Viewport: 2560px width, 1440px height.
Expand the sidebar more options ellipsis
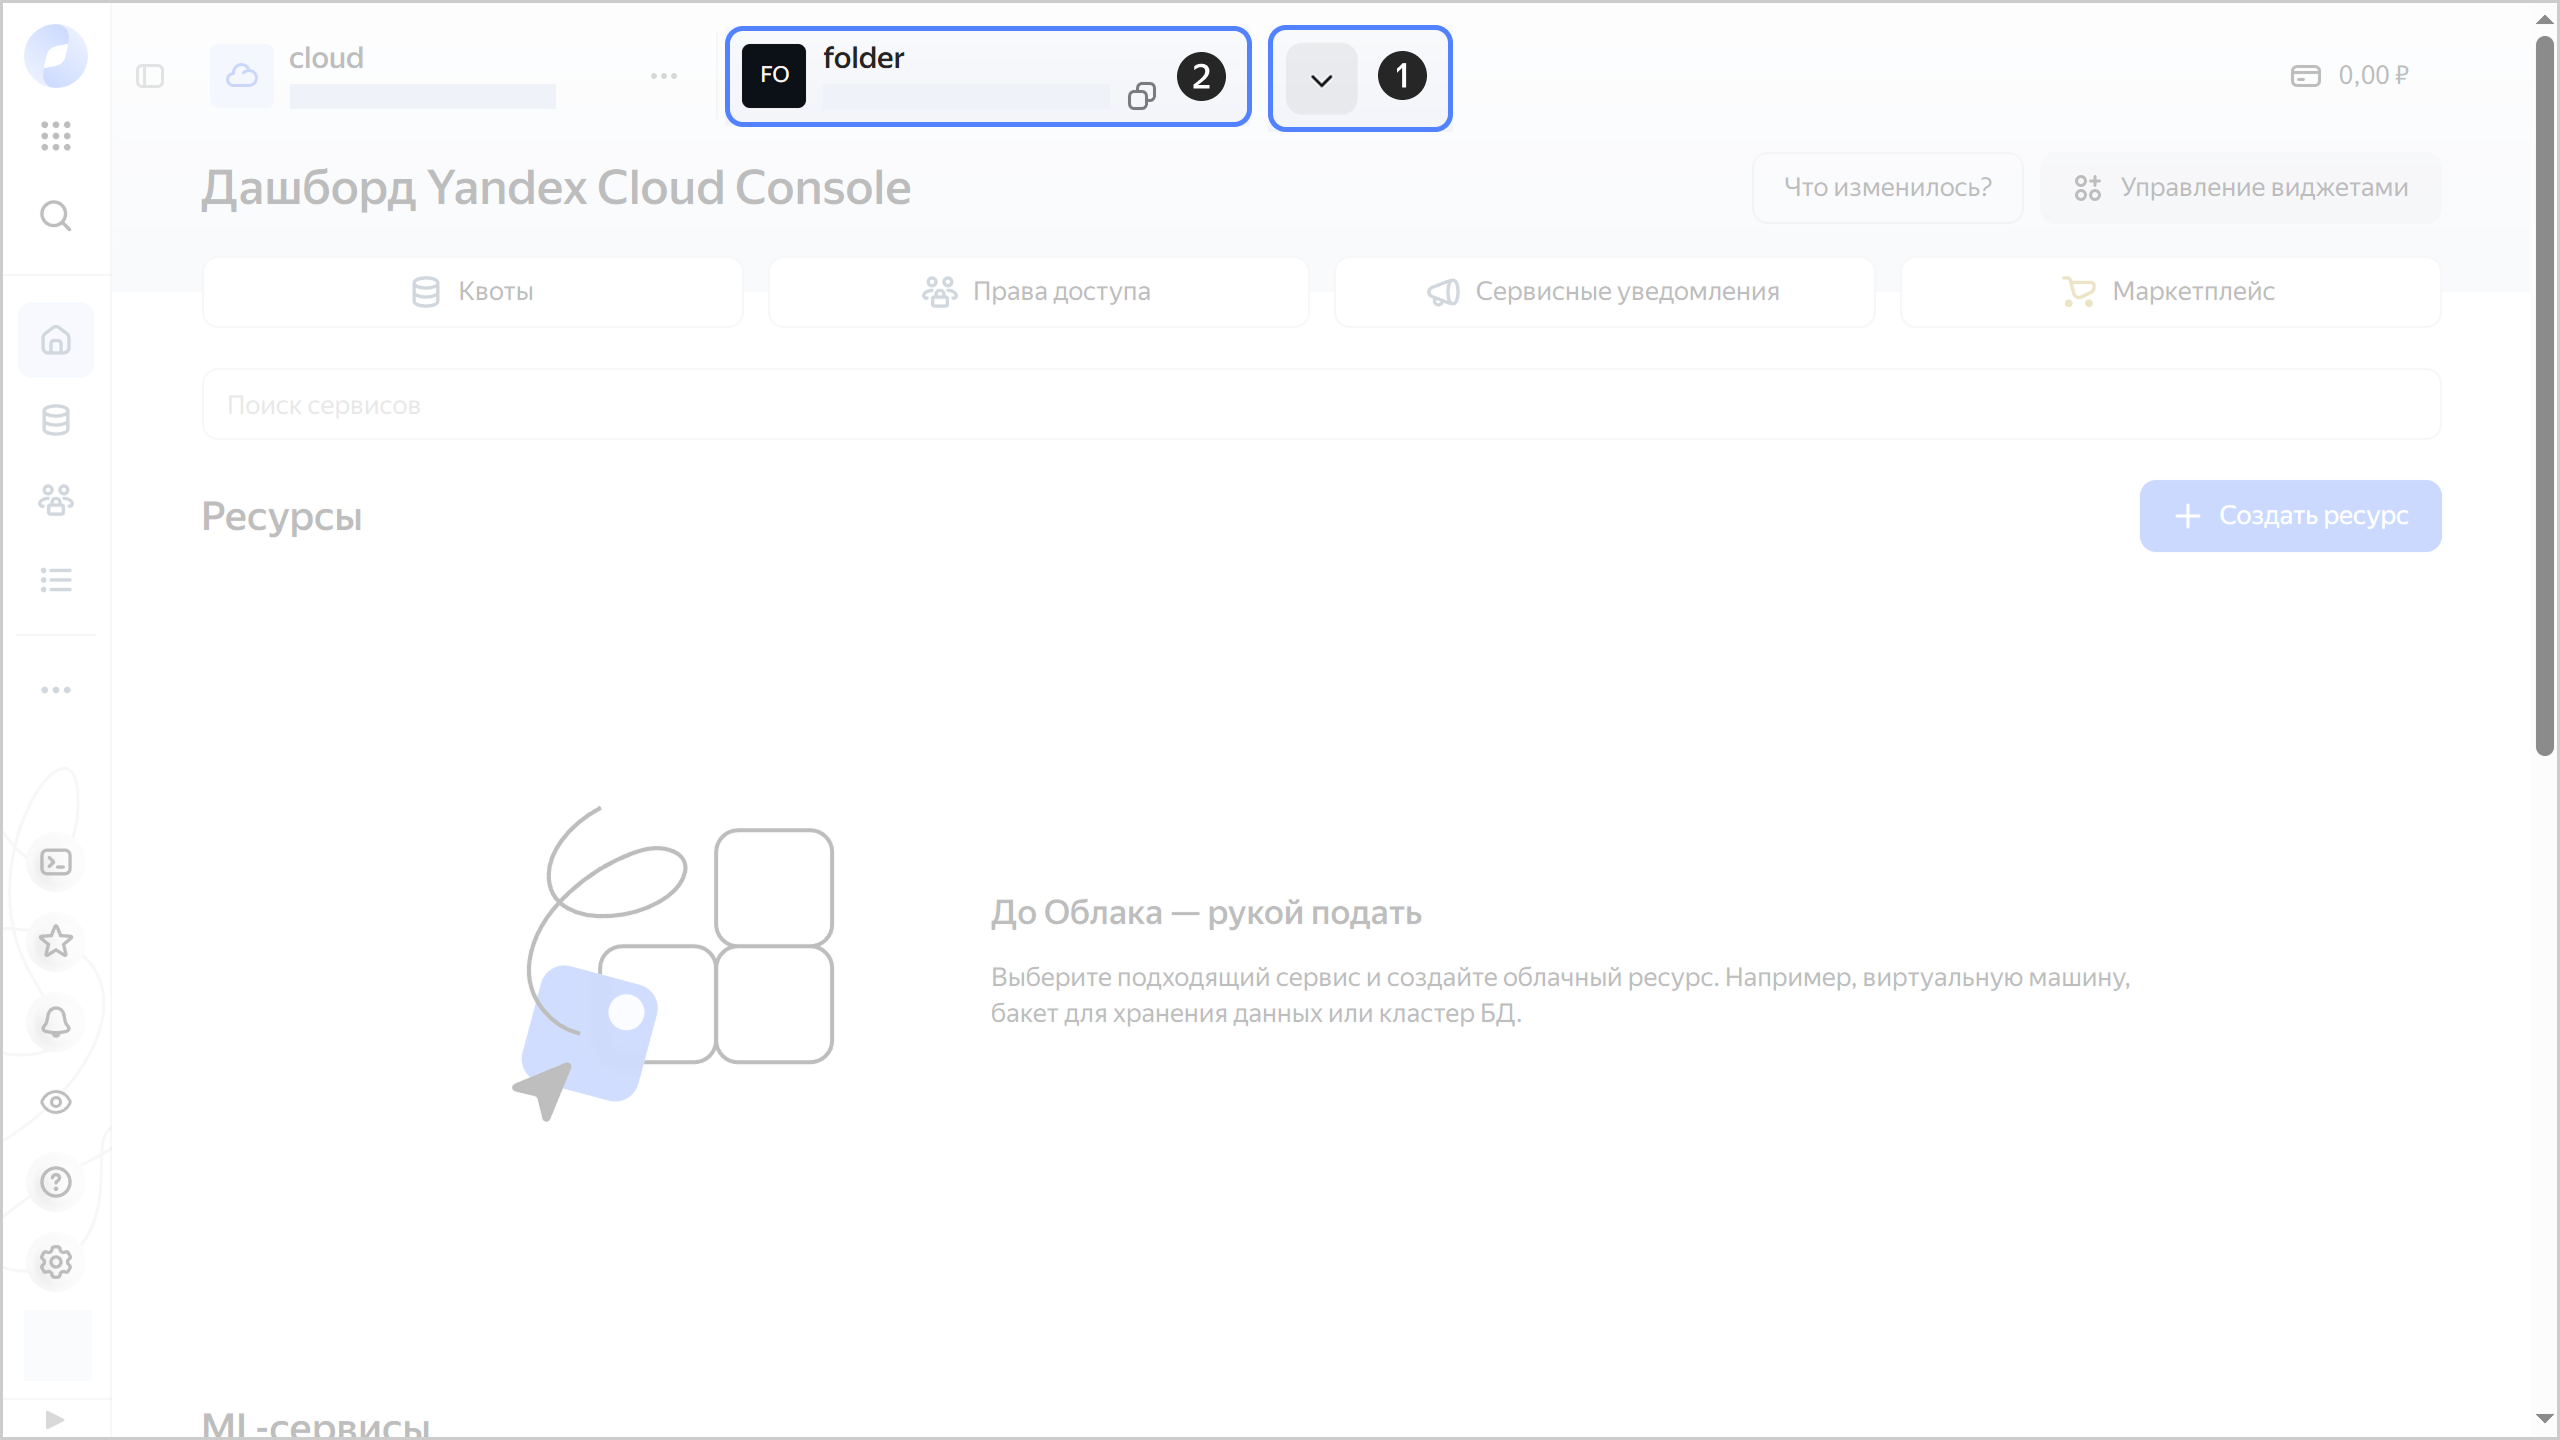(x=56, y=689)
